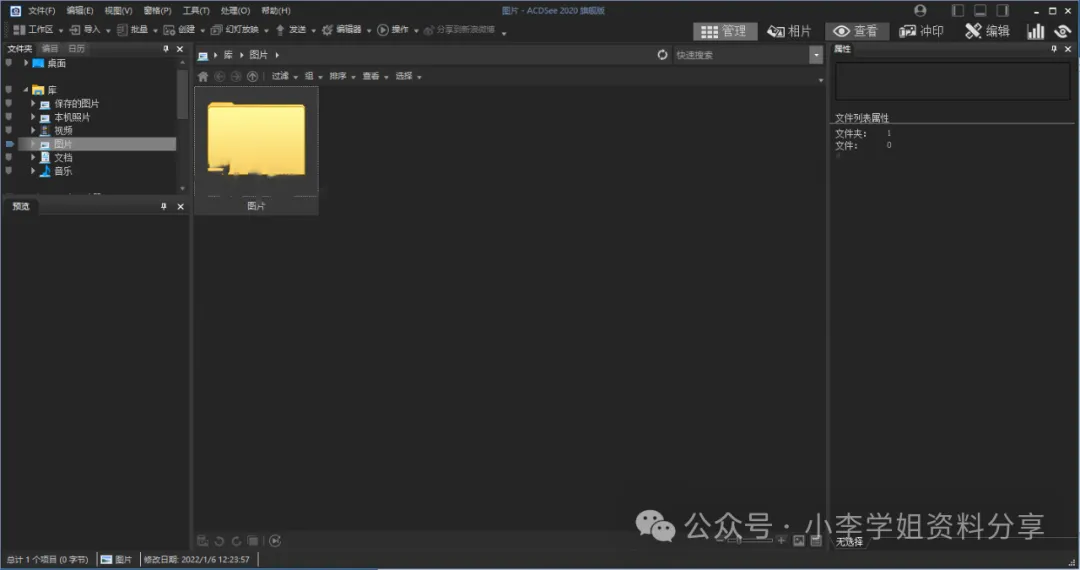Open the 文件(F) menu

(x=41, y=11)
